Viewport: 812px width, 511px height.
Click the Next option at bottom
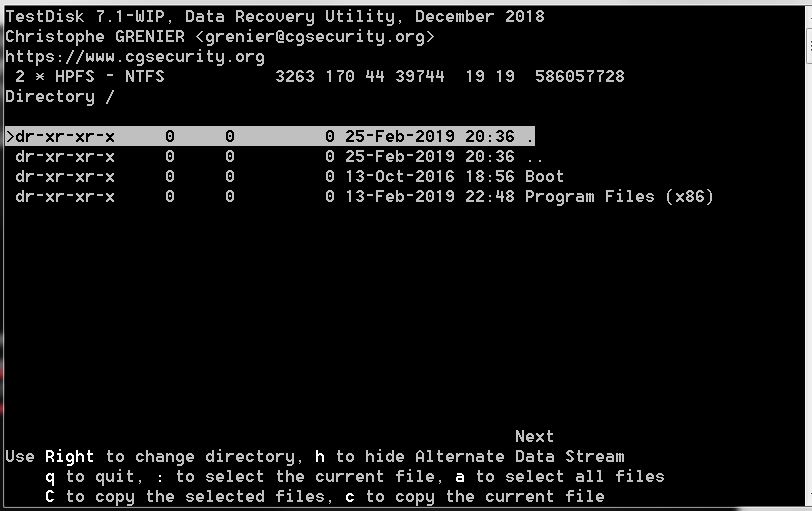[534, 436]
